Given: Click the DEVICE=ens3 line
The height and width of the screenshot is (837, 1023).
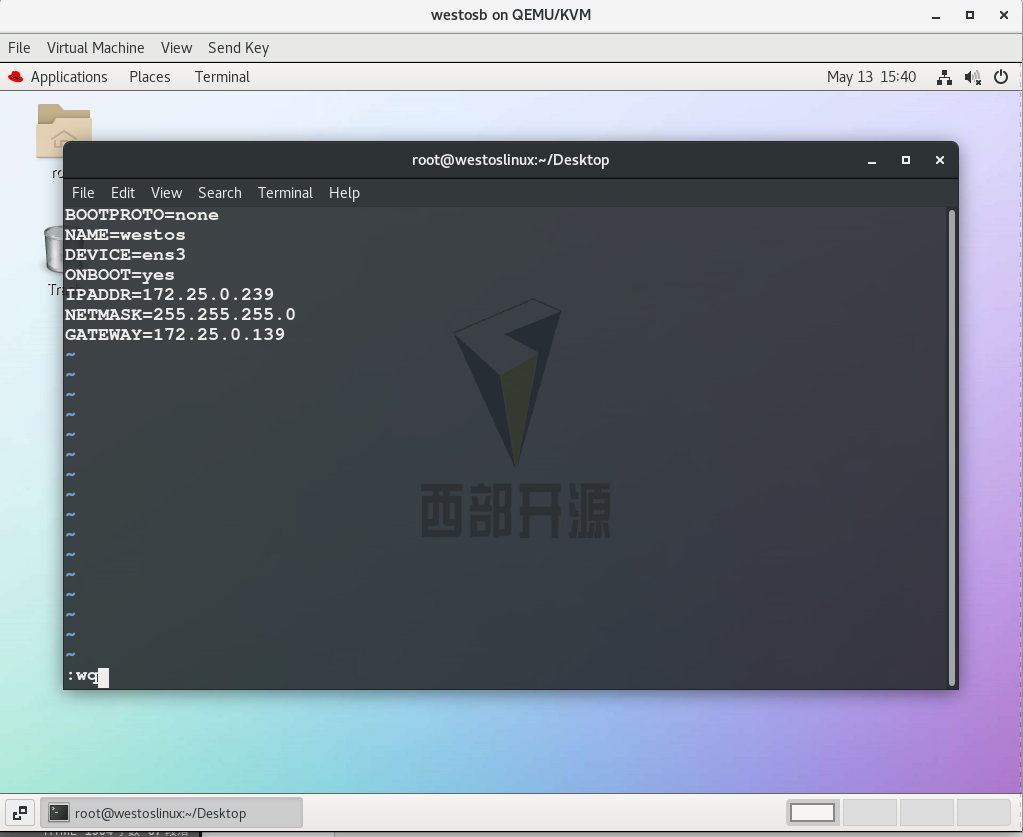Looking at the screenshot, I should (125, 255).
